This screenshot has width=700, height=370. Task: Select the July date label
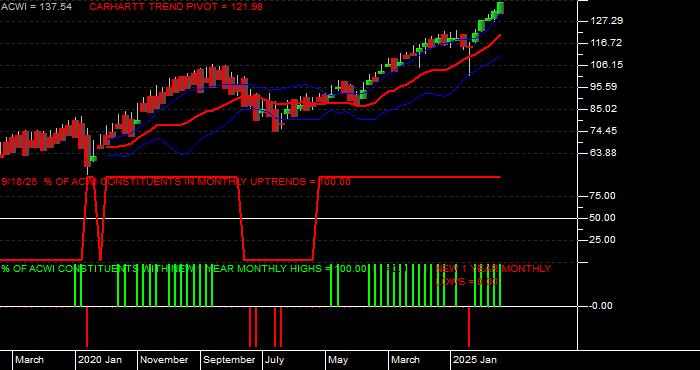(x=275, y=360)
